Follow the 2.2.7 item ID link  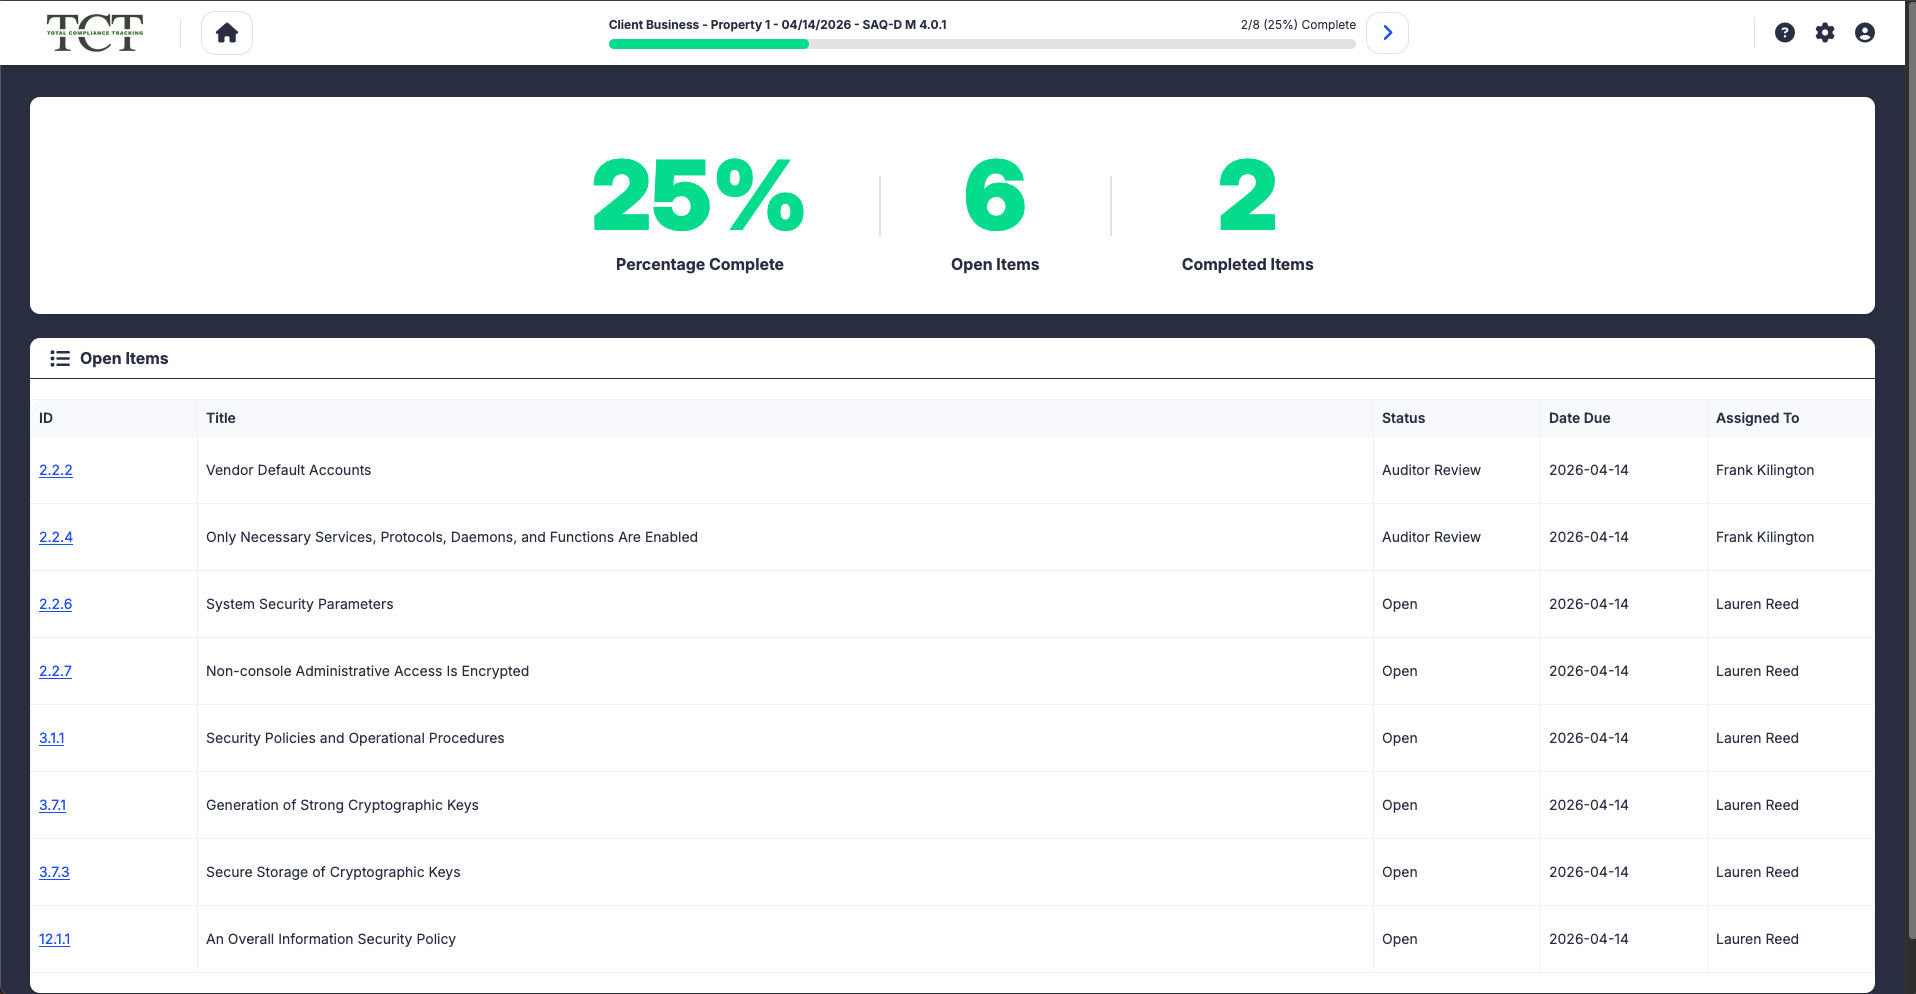pyautogui.click(x=55, y=671)
